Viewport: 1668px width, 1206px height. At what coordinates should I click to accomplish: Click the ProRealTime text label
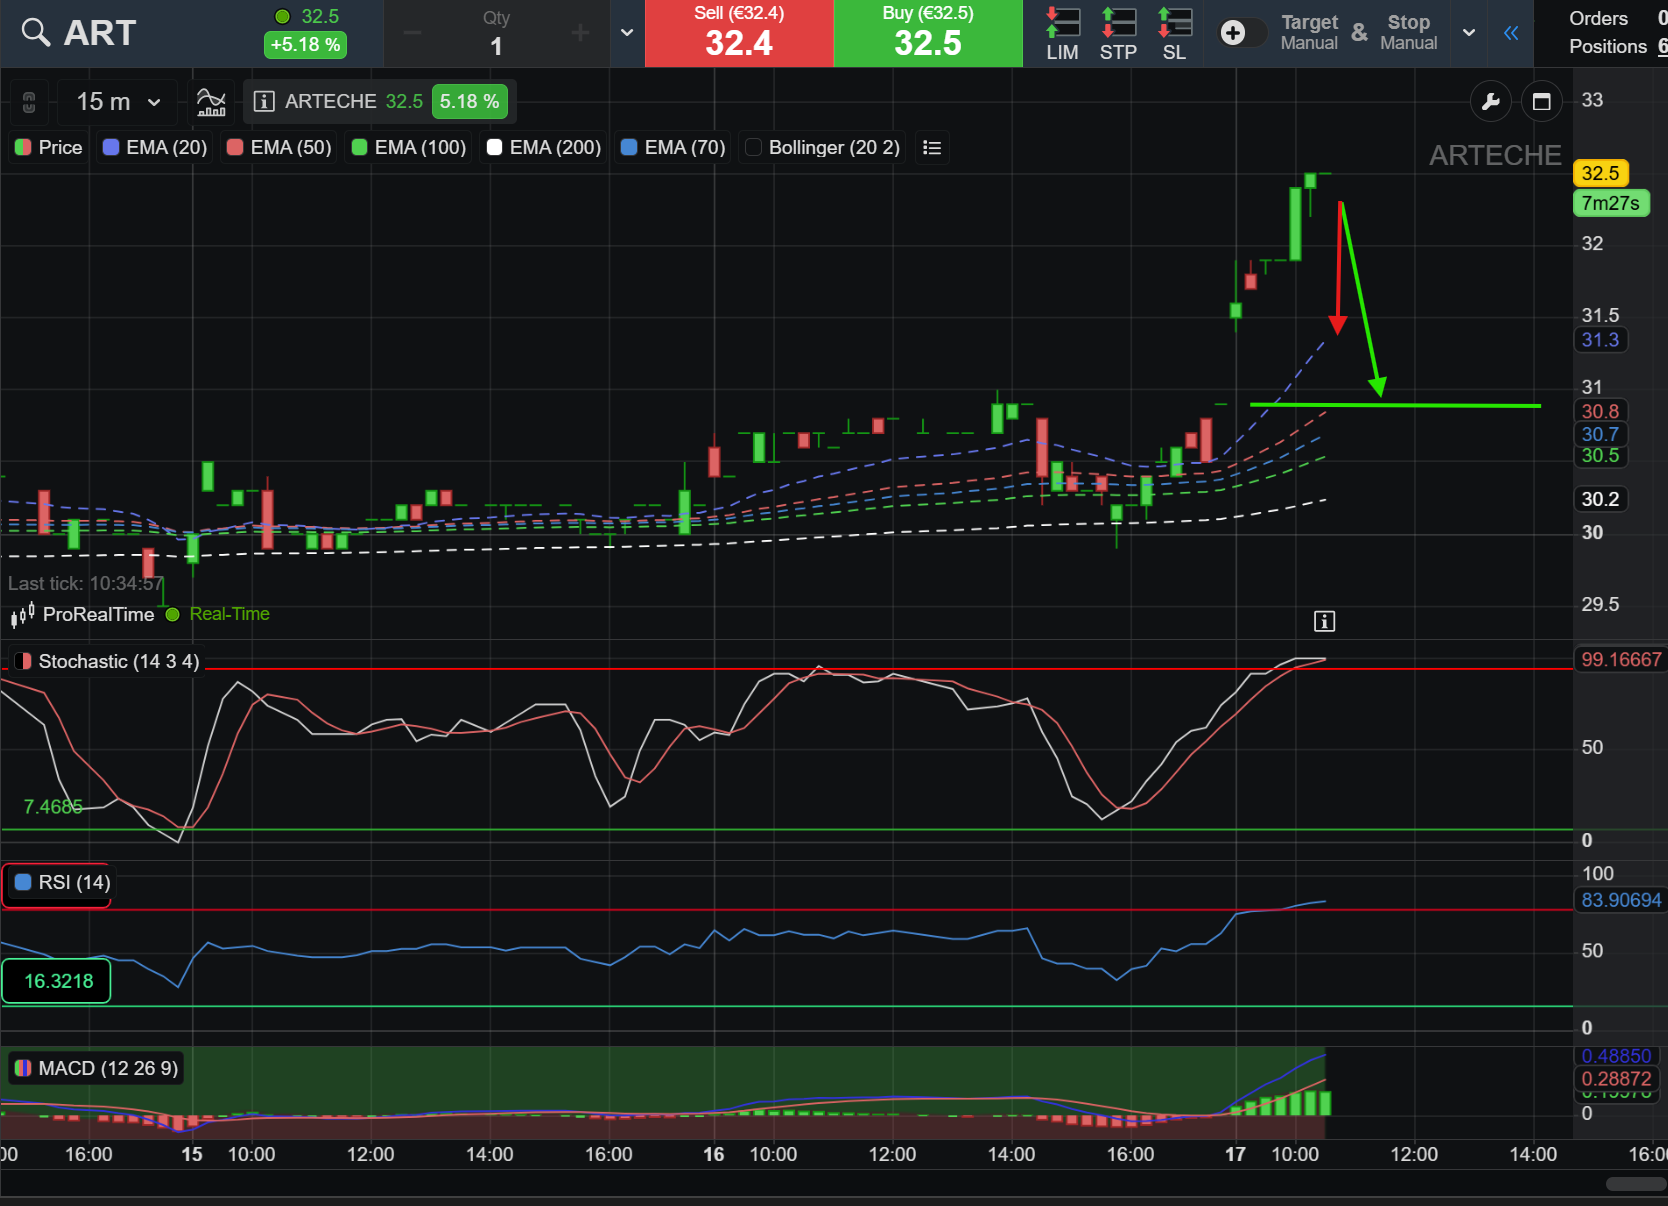point(98,614)
